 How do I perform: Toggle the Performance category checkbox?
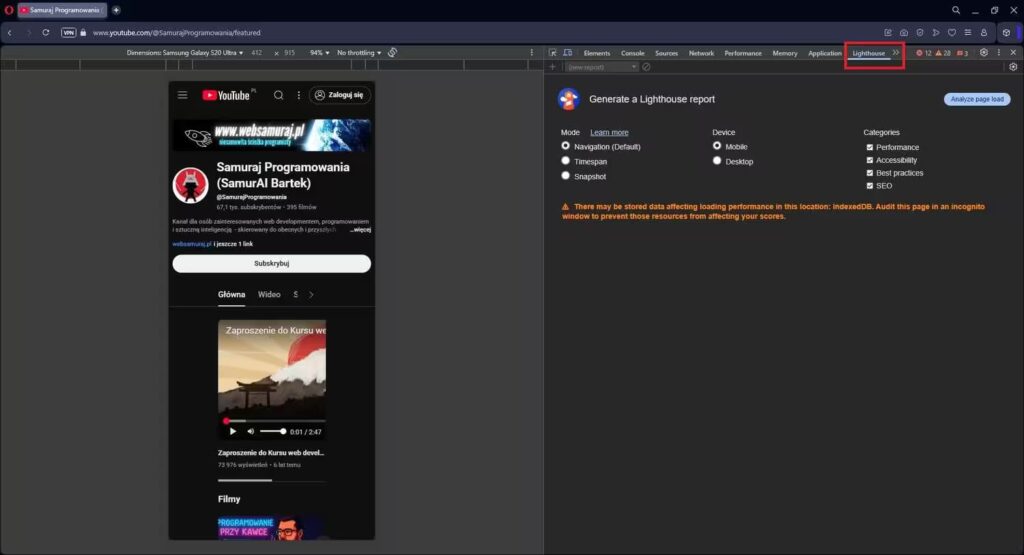pos(870,148)
